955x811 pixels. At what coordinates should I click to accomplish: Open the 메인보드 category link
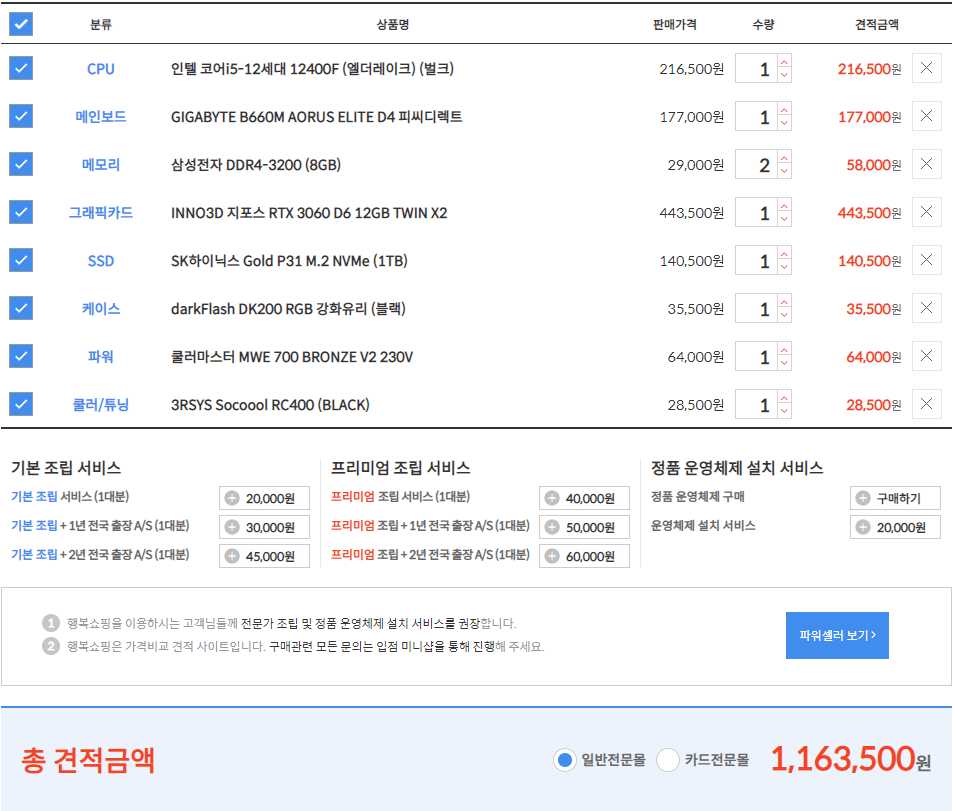tap(100, 116)
